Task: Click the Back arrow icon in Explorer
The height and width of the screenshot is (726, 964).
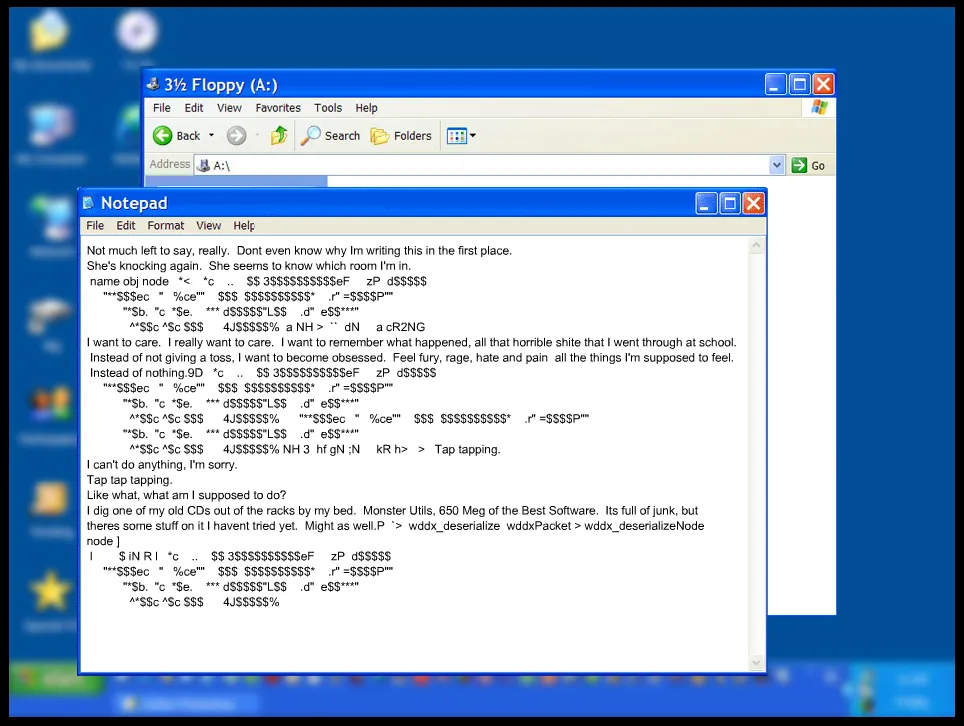Action: point(163,136)
